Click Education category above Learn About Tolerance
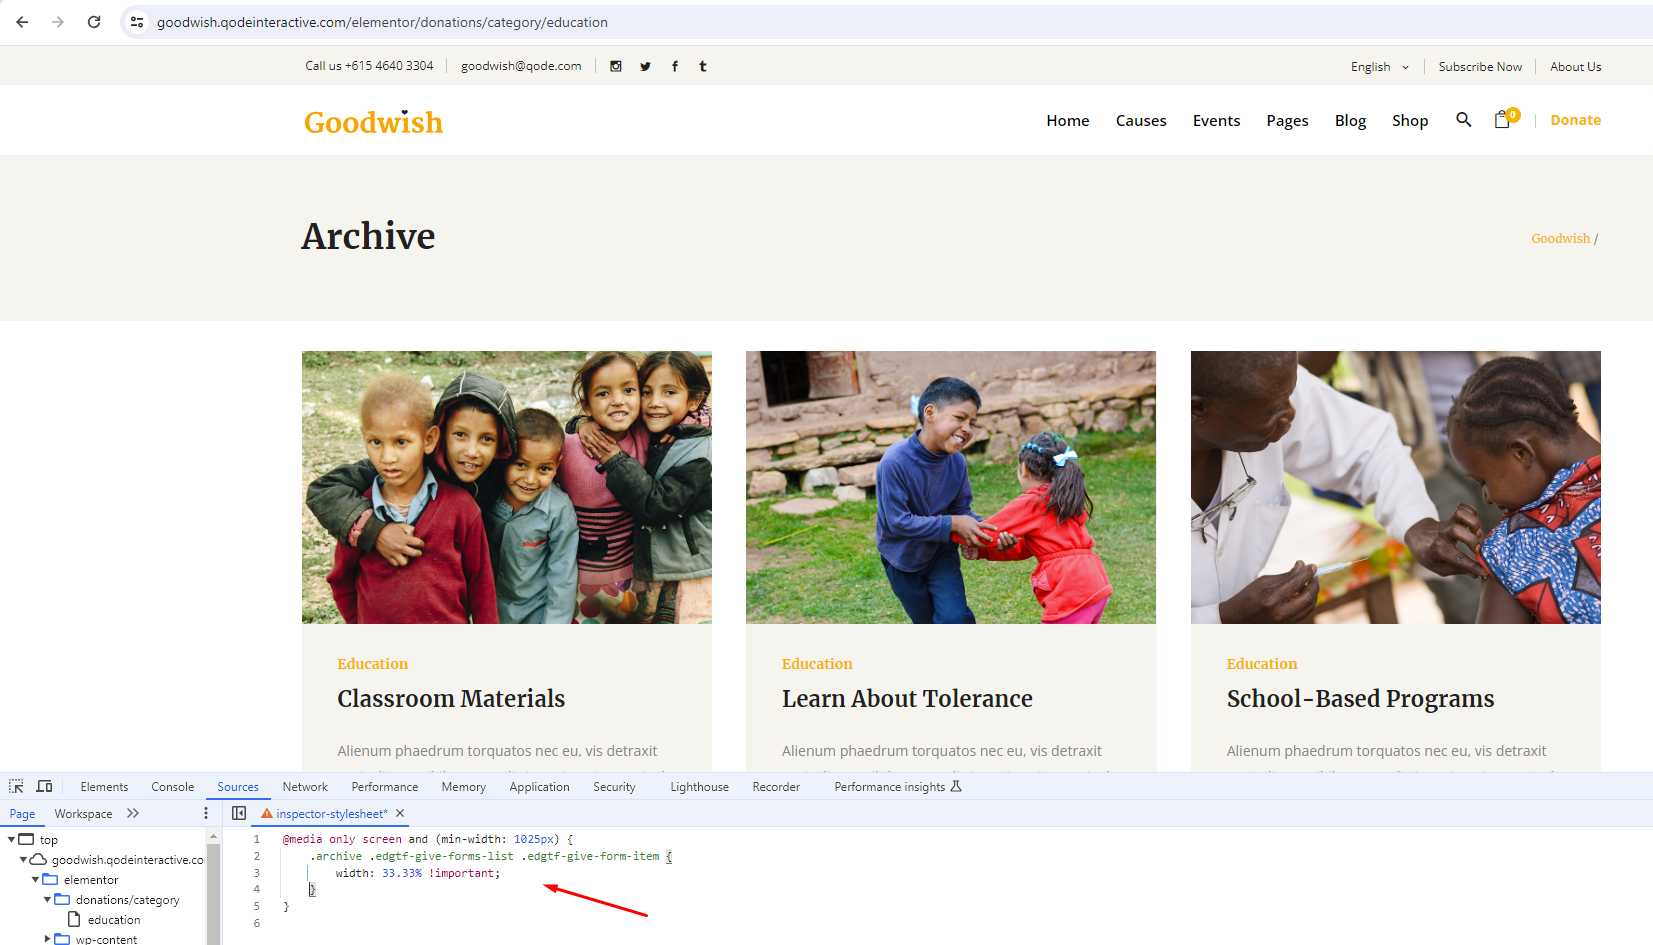Image resolution: width=1653 pixels, height=945 pixels. tap(817, 664)
